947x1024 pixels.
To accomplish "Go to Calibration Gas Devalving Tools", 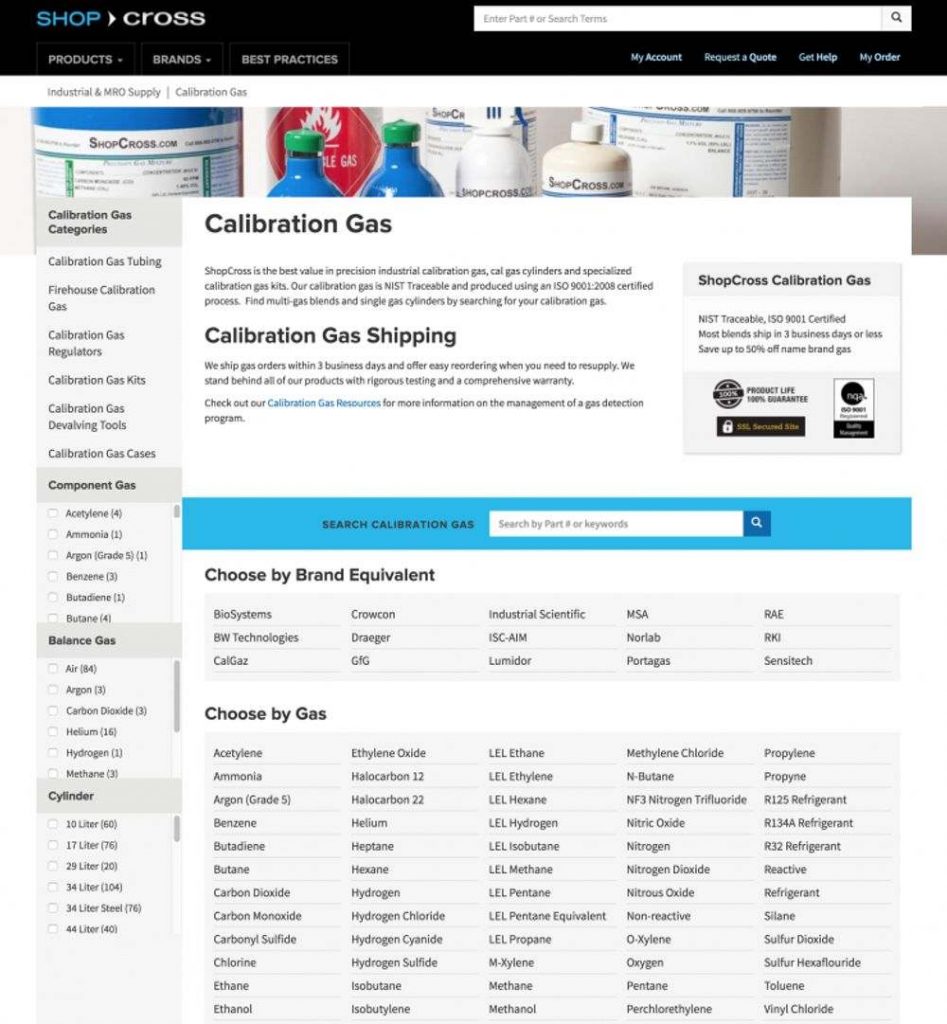I will coord(87,417).
